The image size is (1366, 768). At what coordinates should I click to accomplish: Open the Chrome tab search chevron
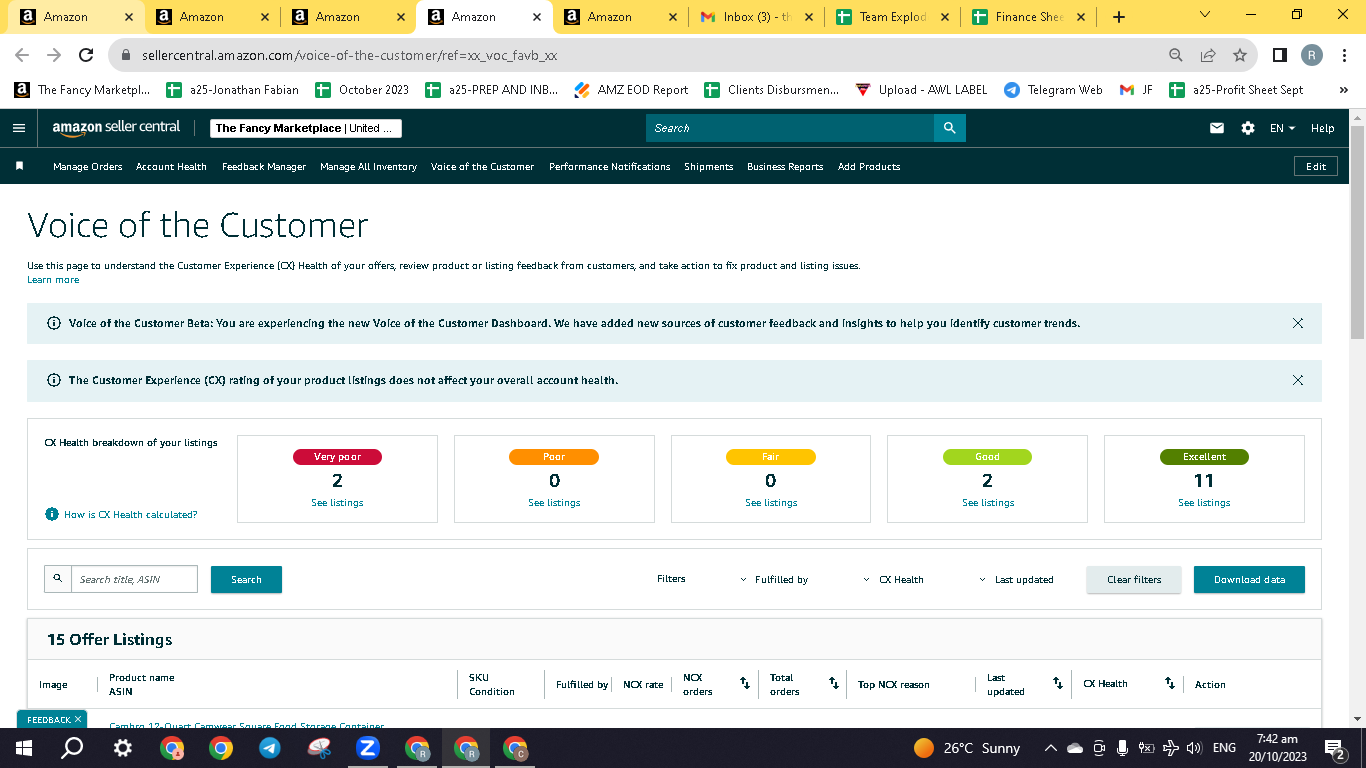click(1204, 15)
